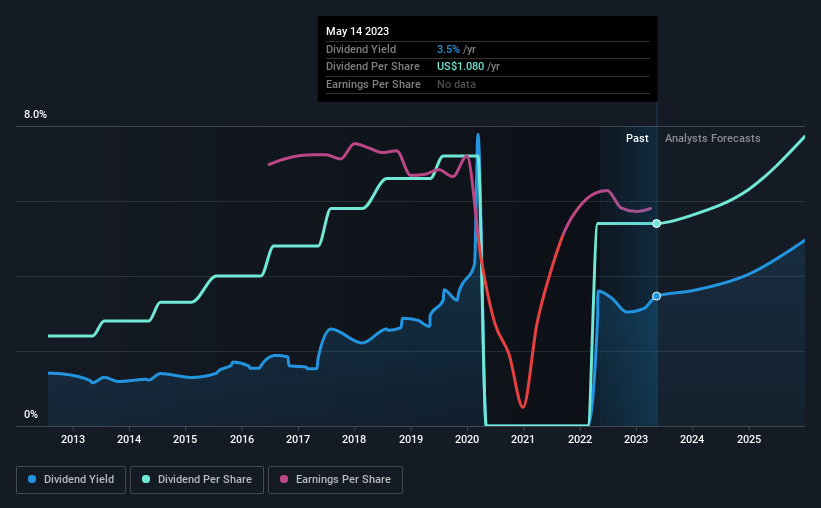The image size is (821, 508).
Task: Click the 2025 x-axis year label
Action: click(x=749, y=439)
